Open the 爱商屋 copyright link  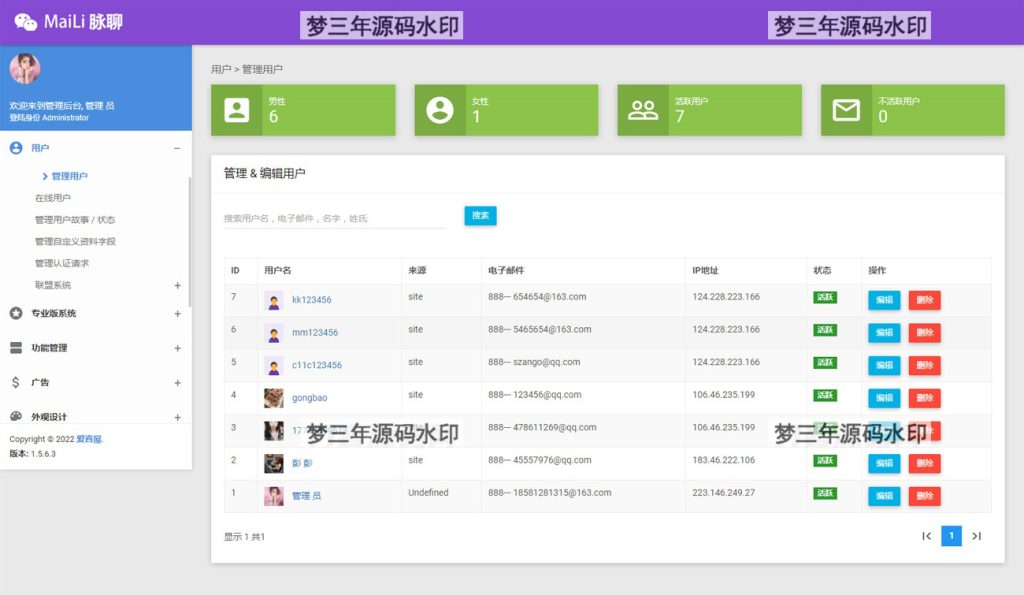[89, 439]
